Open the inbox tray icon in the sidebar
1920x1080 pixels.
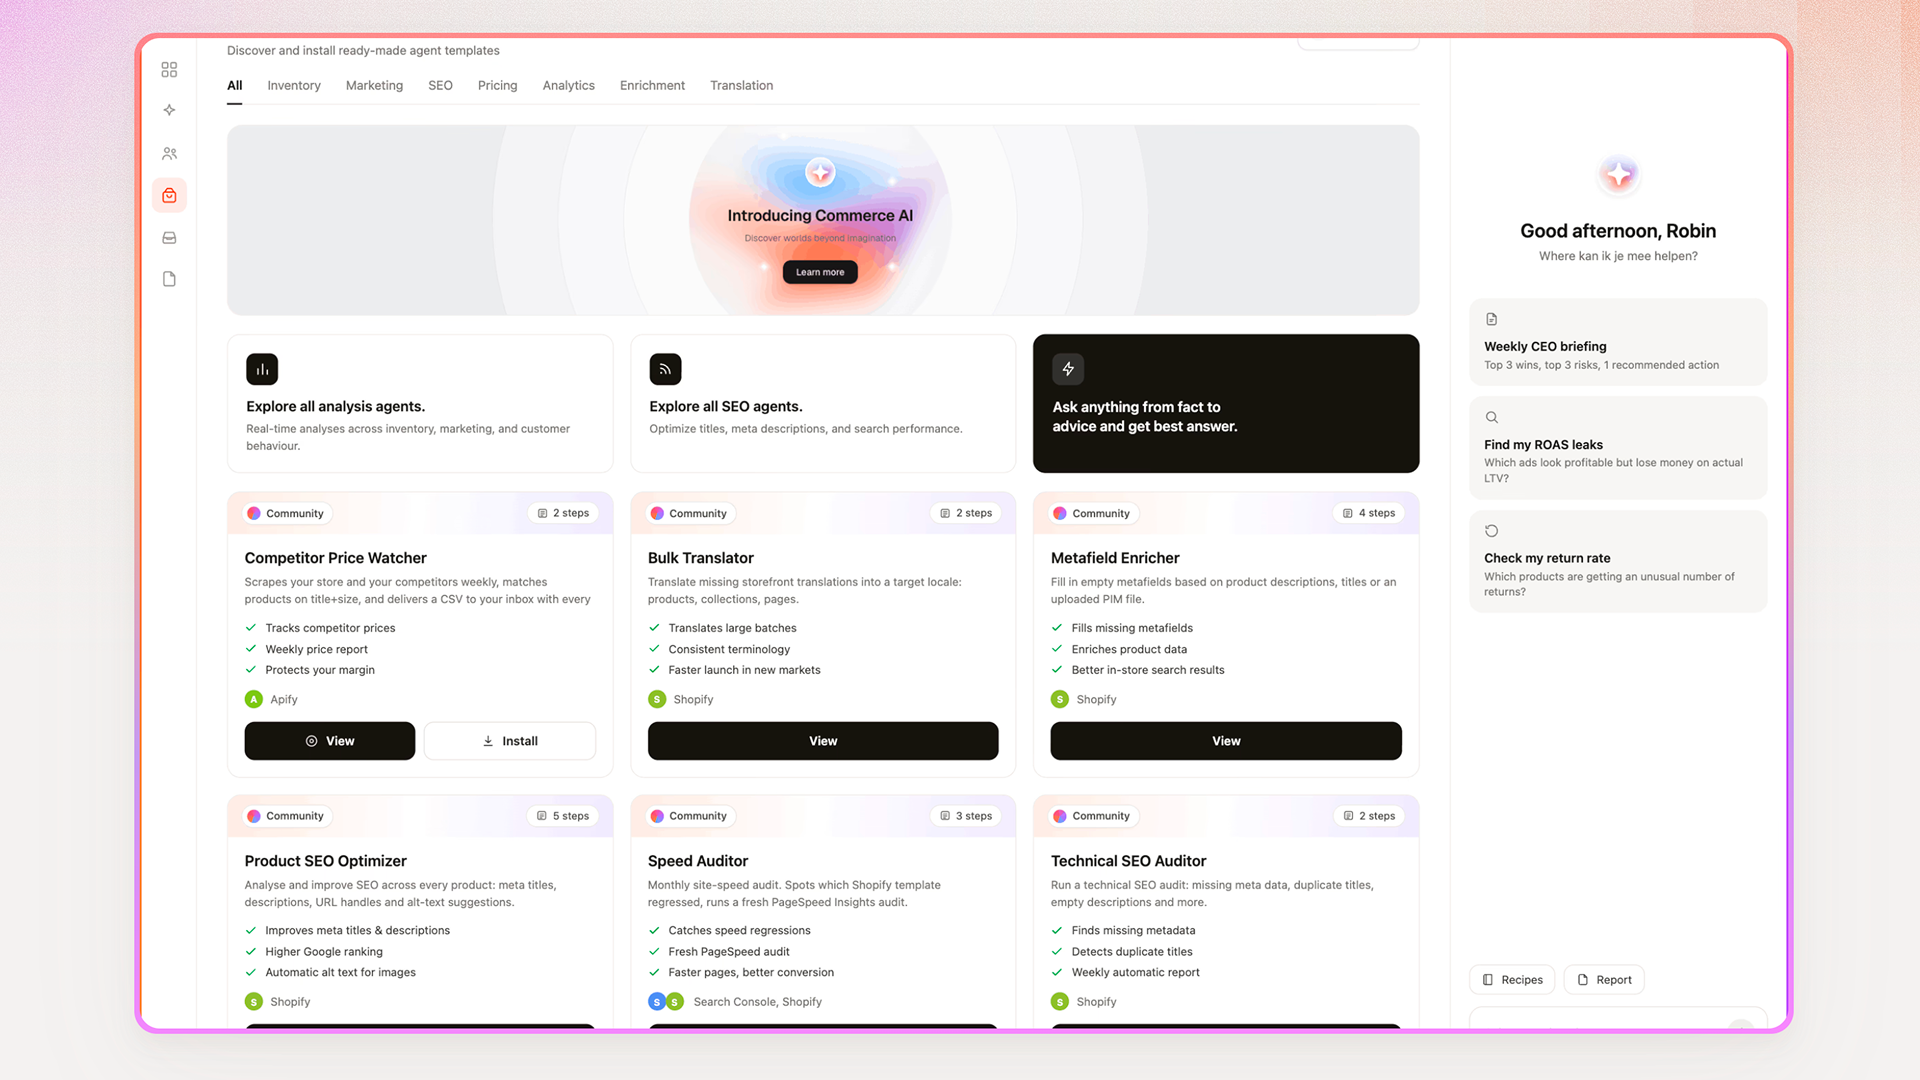169,238
